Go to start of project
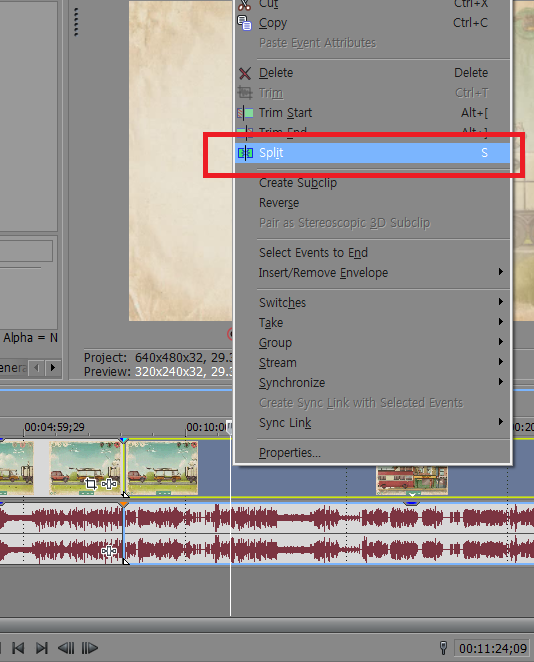This screenshot has width=534, height=662. (18, 648)
